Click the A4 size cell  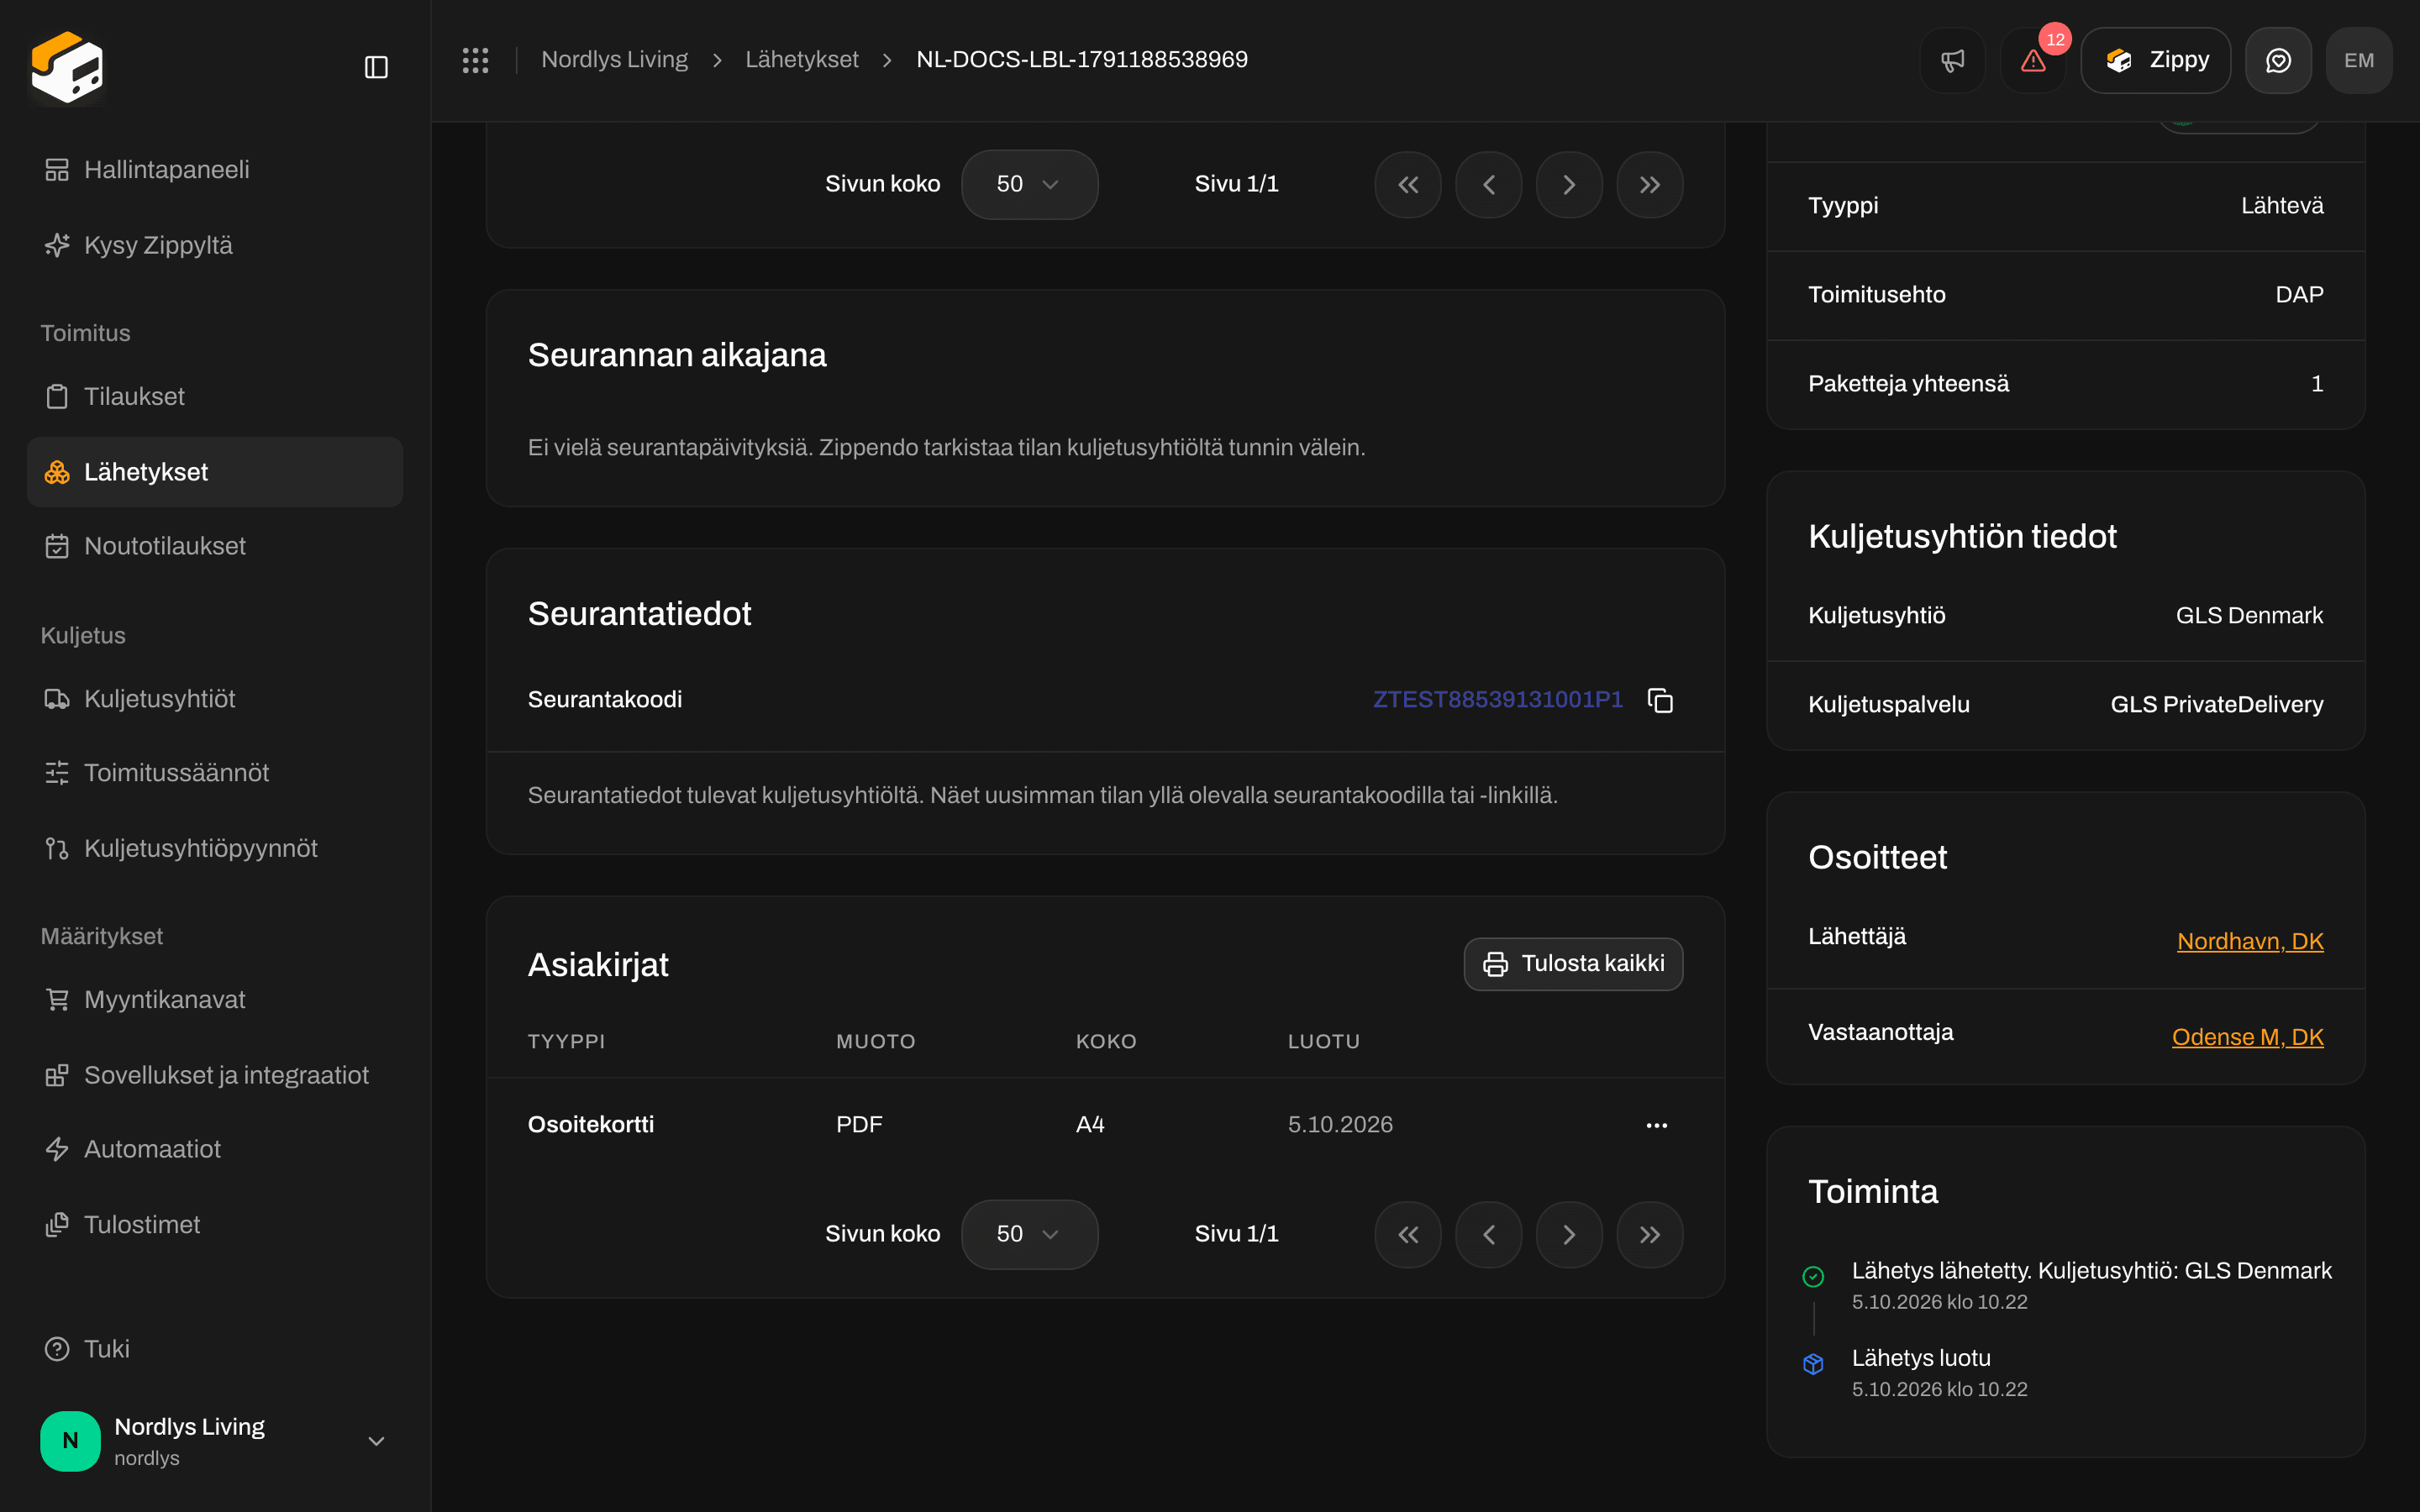point(1090,1124)
